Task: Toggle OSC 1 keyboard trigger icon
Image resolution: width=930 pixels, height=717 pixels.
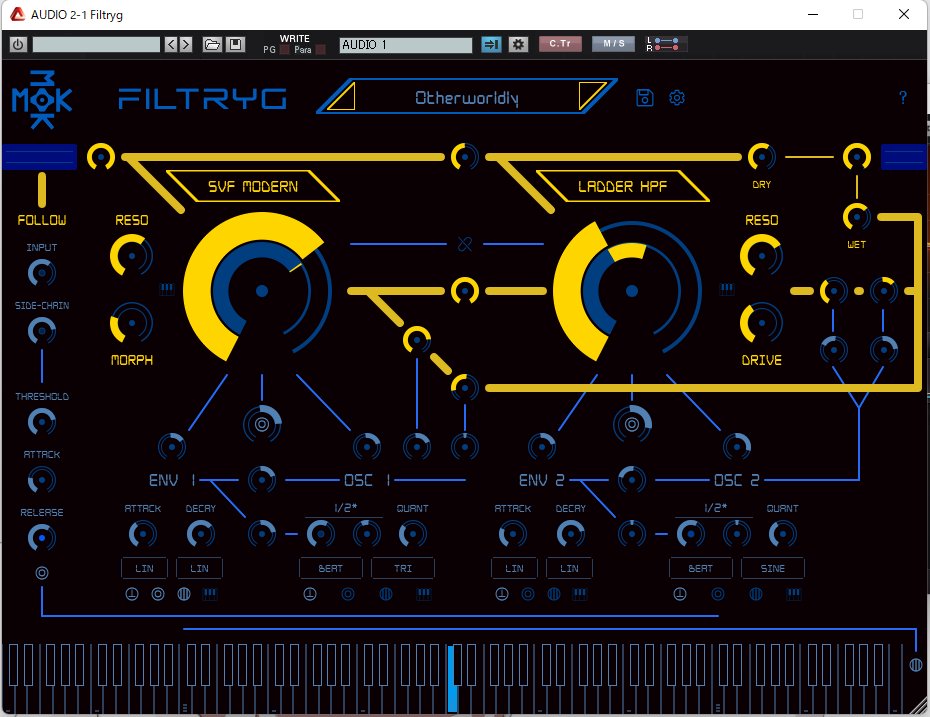Action: 423,594
